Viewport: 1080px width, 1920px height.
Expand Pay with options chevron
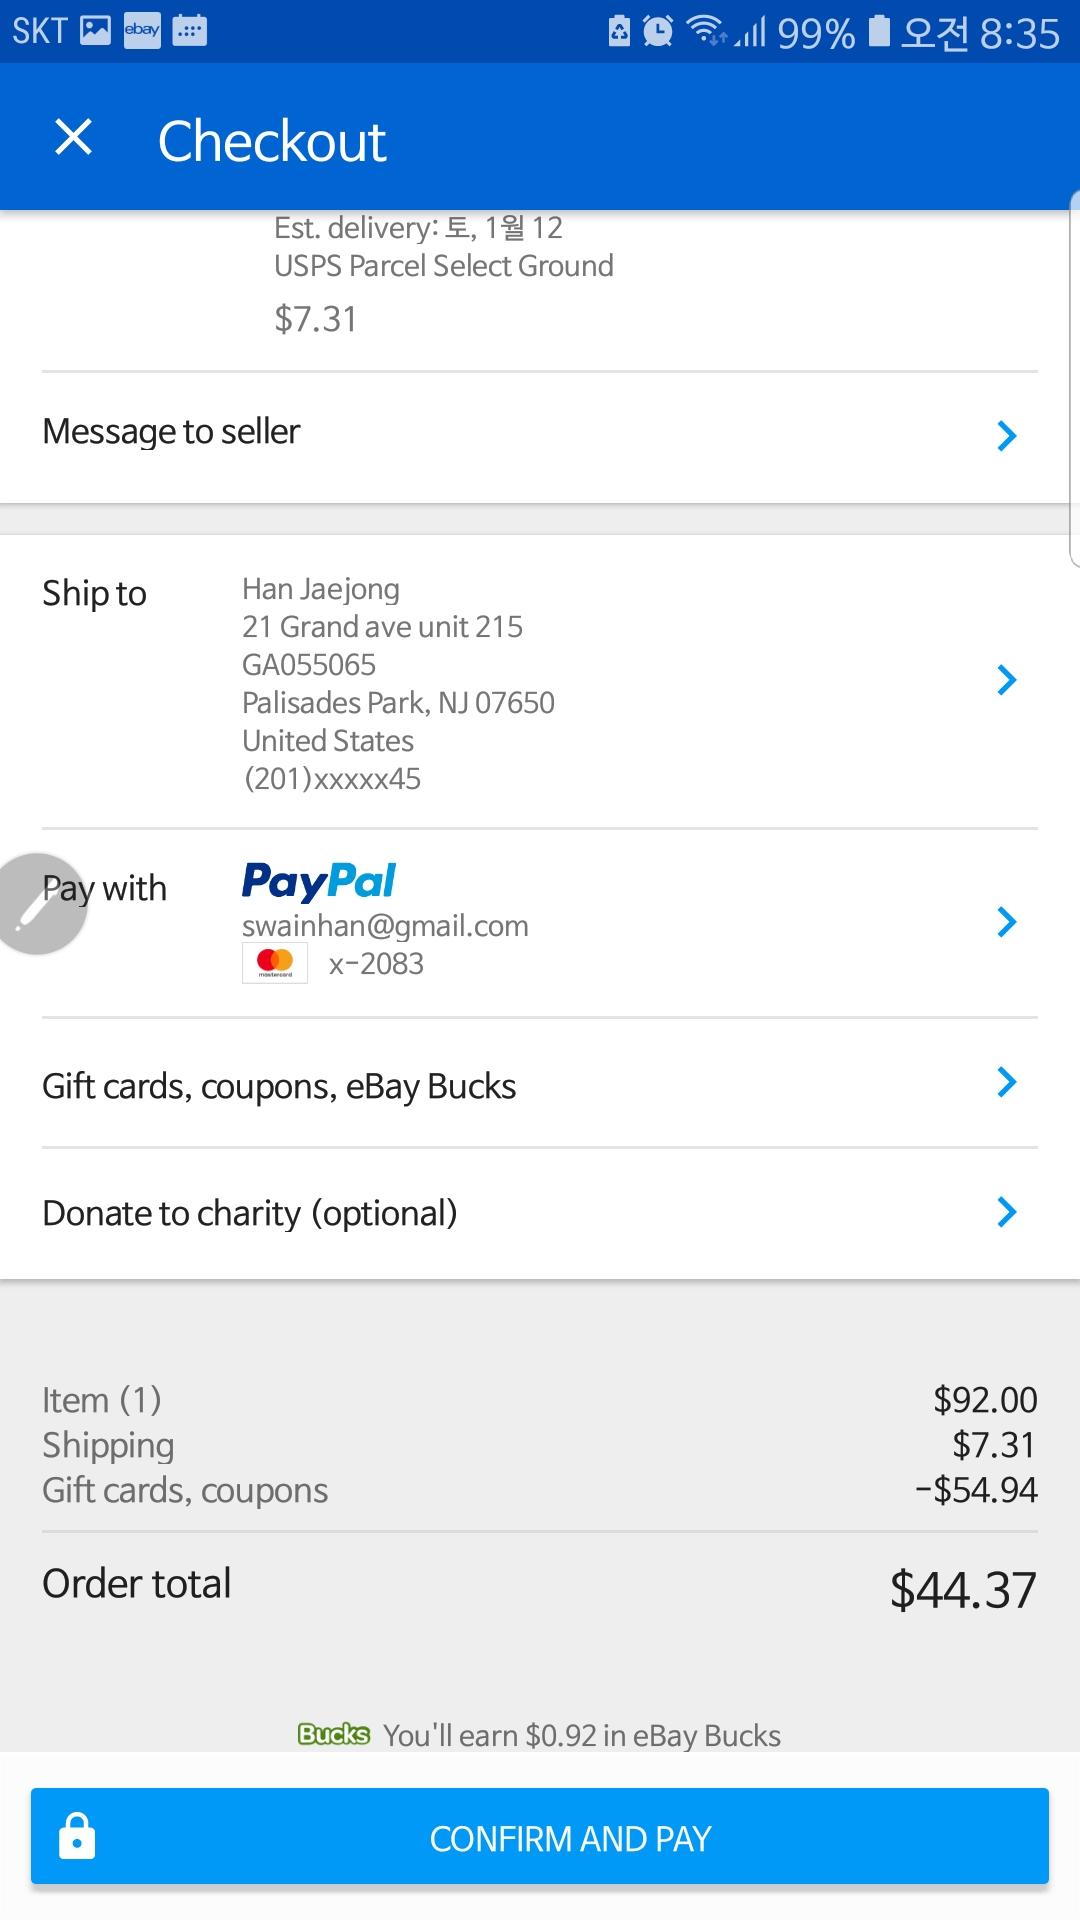click(1006, 922)
